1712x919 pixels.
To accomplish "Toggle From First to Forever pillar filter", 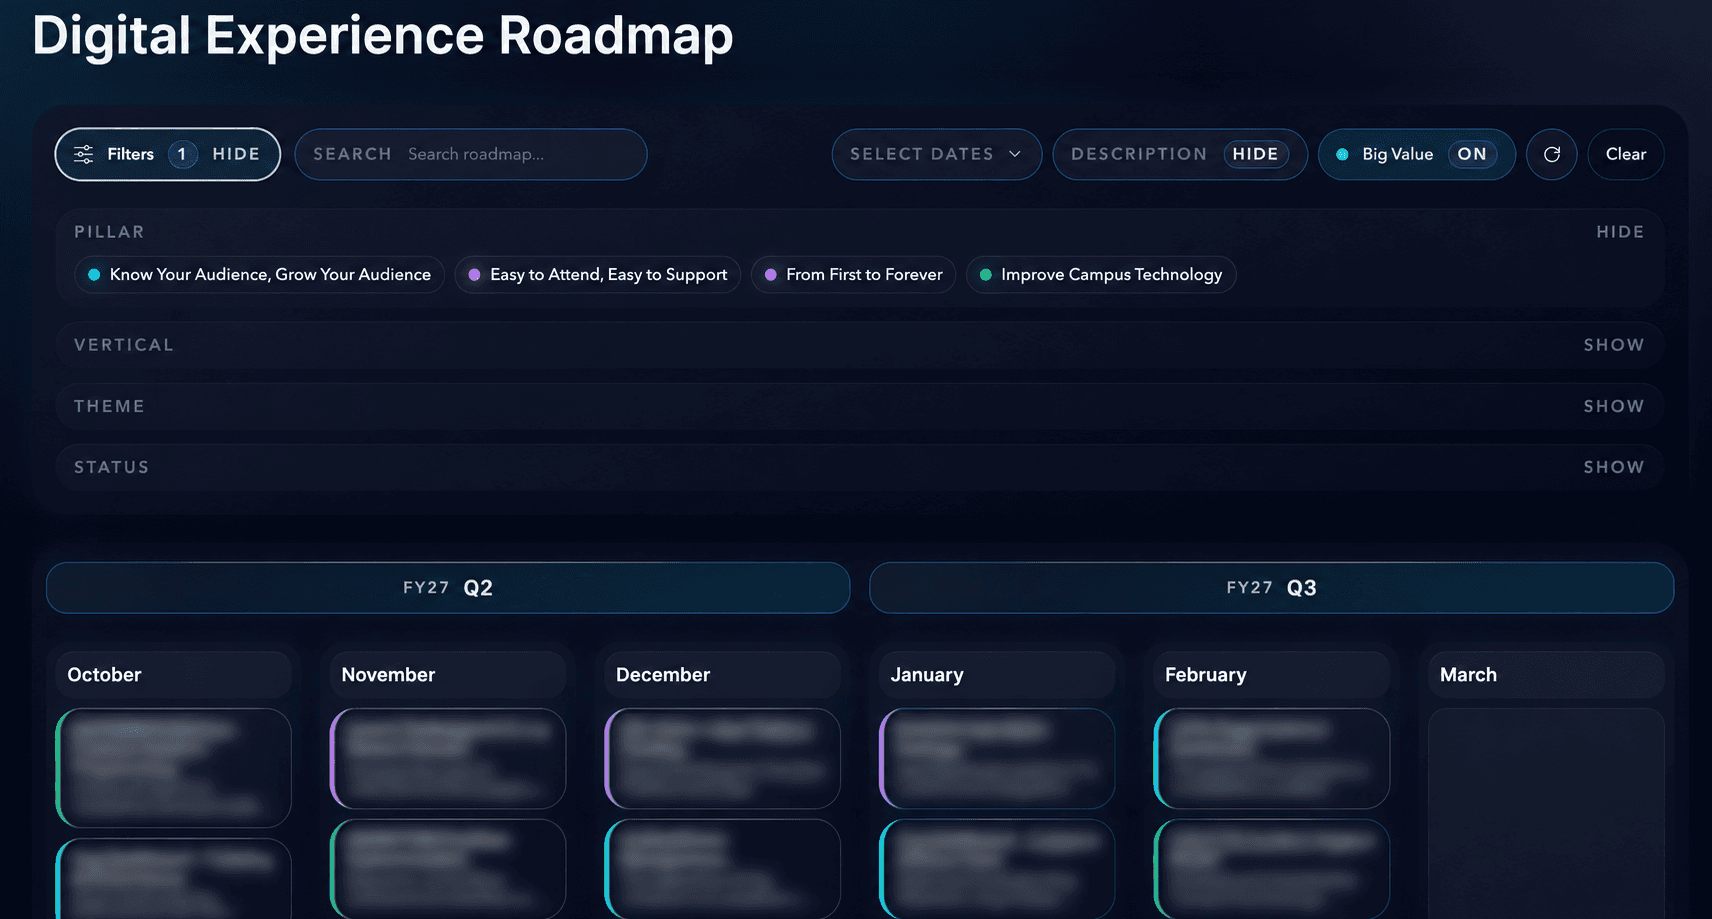I will click(x=854, y=275).
